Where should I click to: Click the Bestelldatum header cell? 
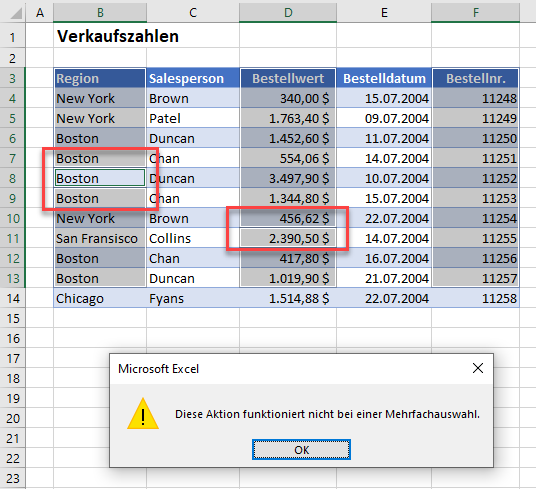tap(384, 78)
